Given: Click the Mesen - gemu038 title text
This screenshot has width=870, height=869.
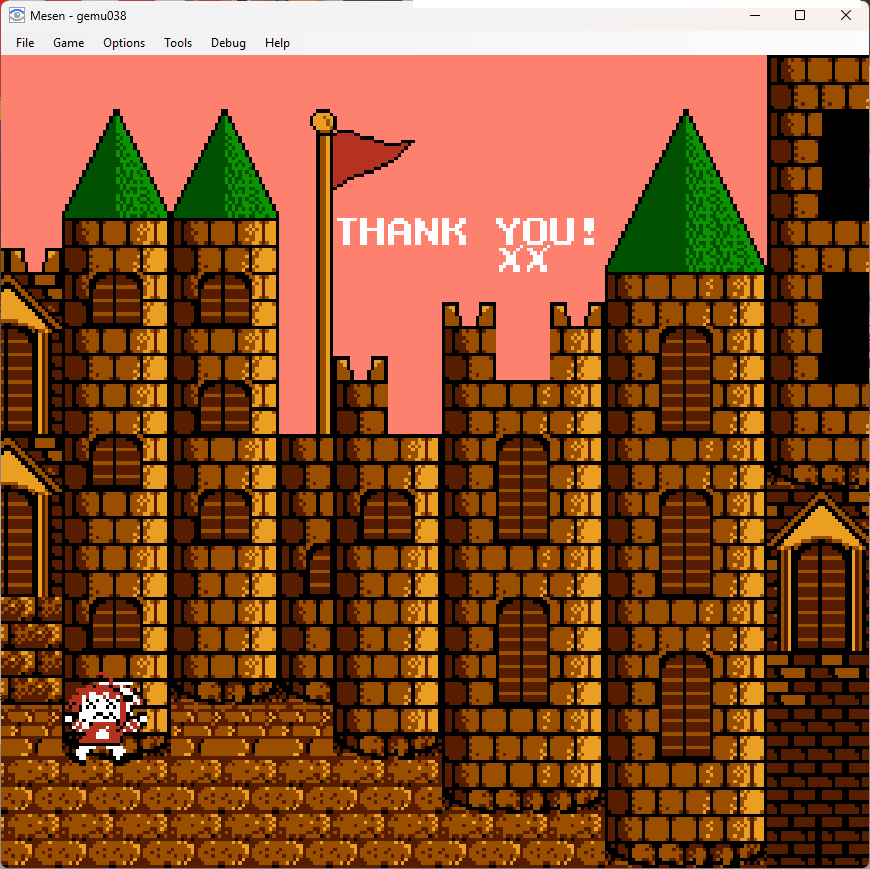Looking at the screenshot, I should (78, 16).
